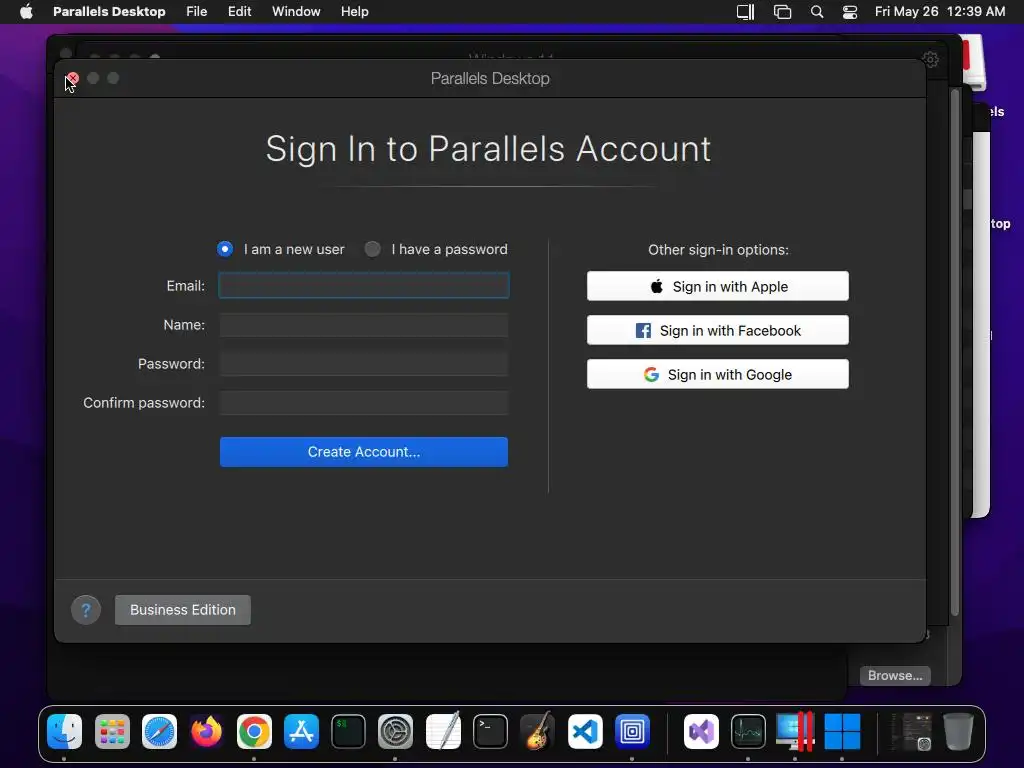Sign in with Facebook
Viewport: 1024px width, 768px height.
pos(718,330)
